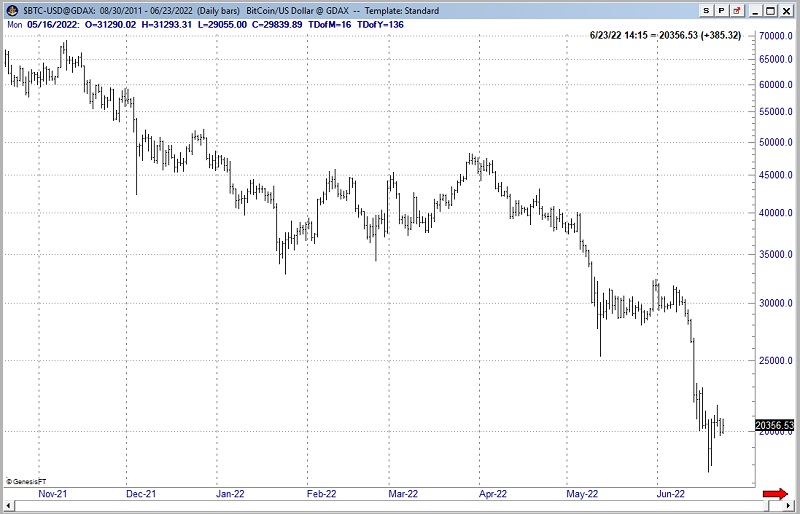800x514 pixels.
Task: Click the P button in title bar
Action: pyautogui.click(x=721, y=9)
